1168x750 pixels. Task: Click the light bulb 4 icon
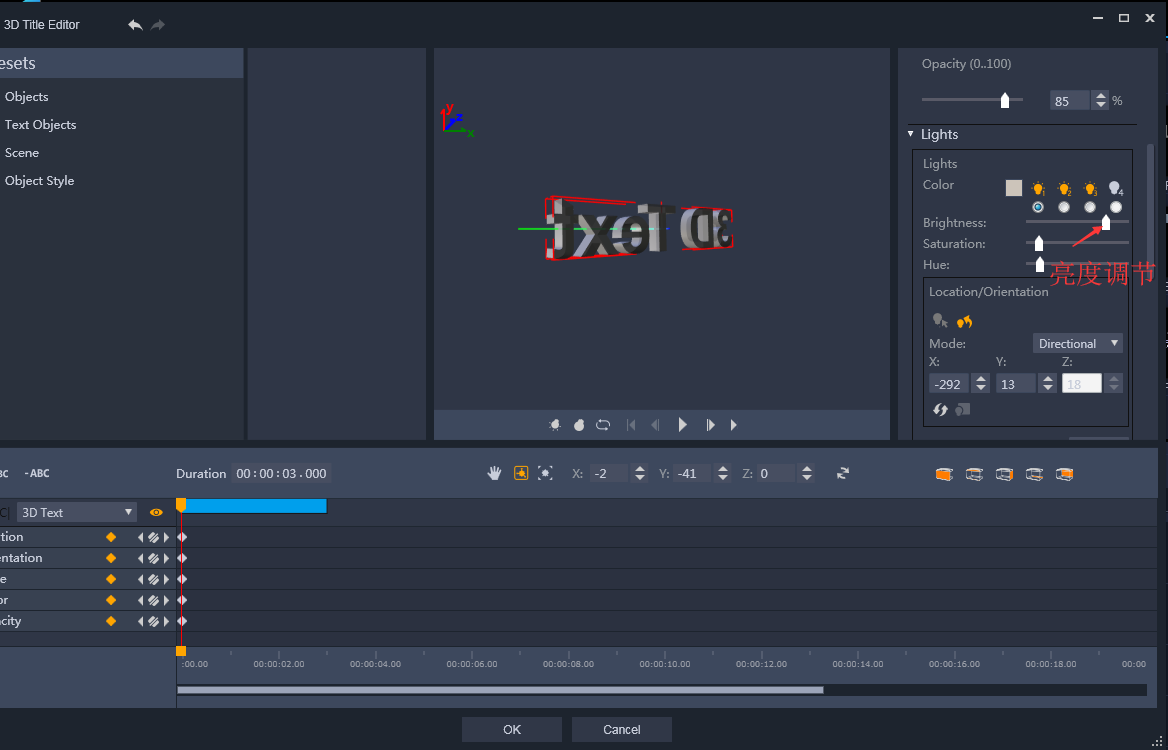(x=1116, y=188)
